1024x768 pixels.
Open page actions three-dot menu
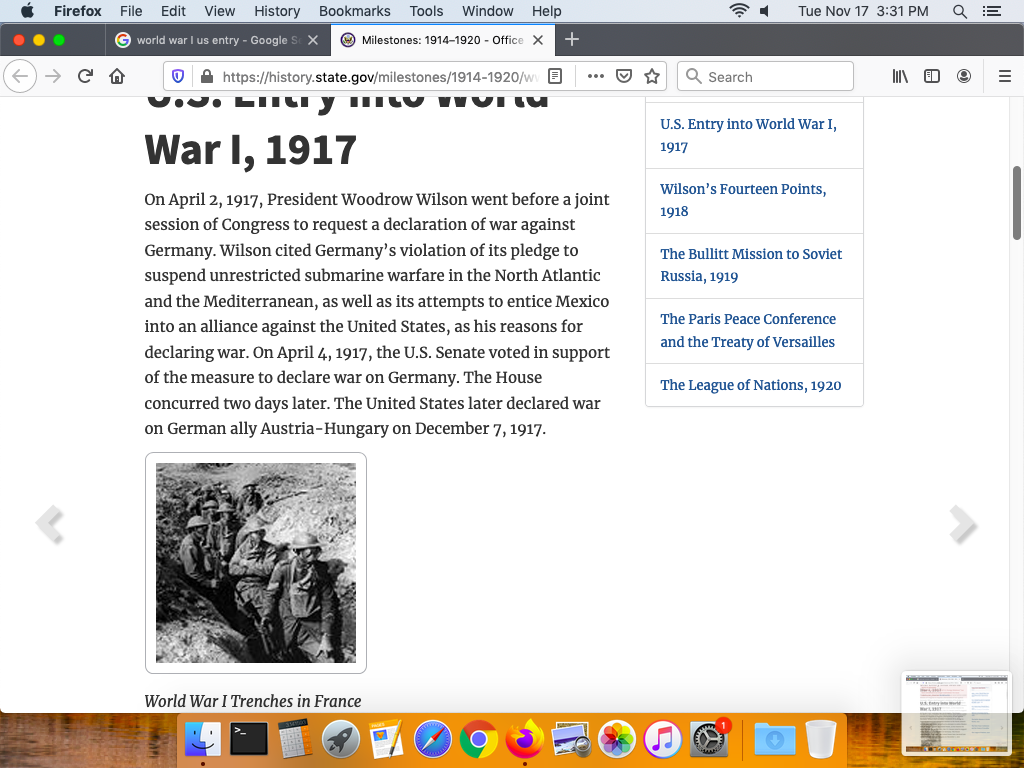[596, 77]
